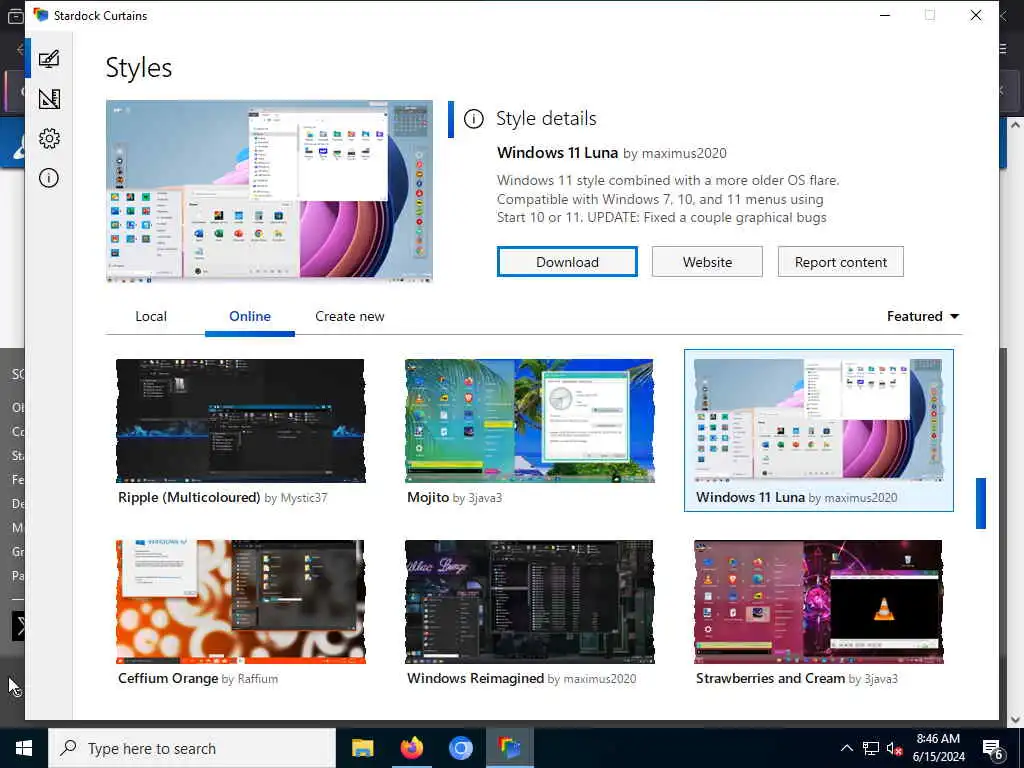Image resolution: width=1024 pixels, height=768 pixels.
Task: Expand the Featured sort dropdown
Action: [x=922, y=316]
